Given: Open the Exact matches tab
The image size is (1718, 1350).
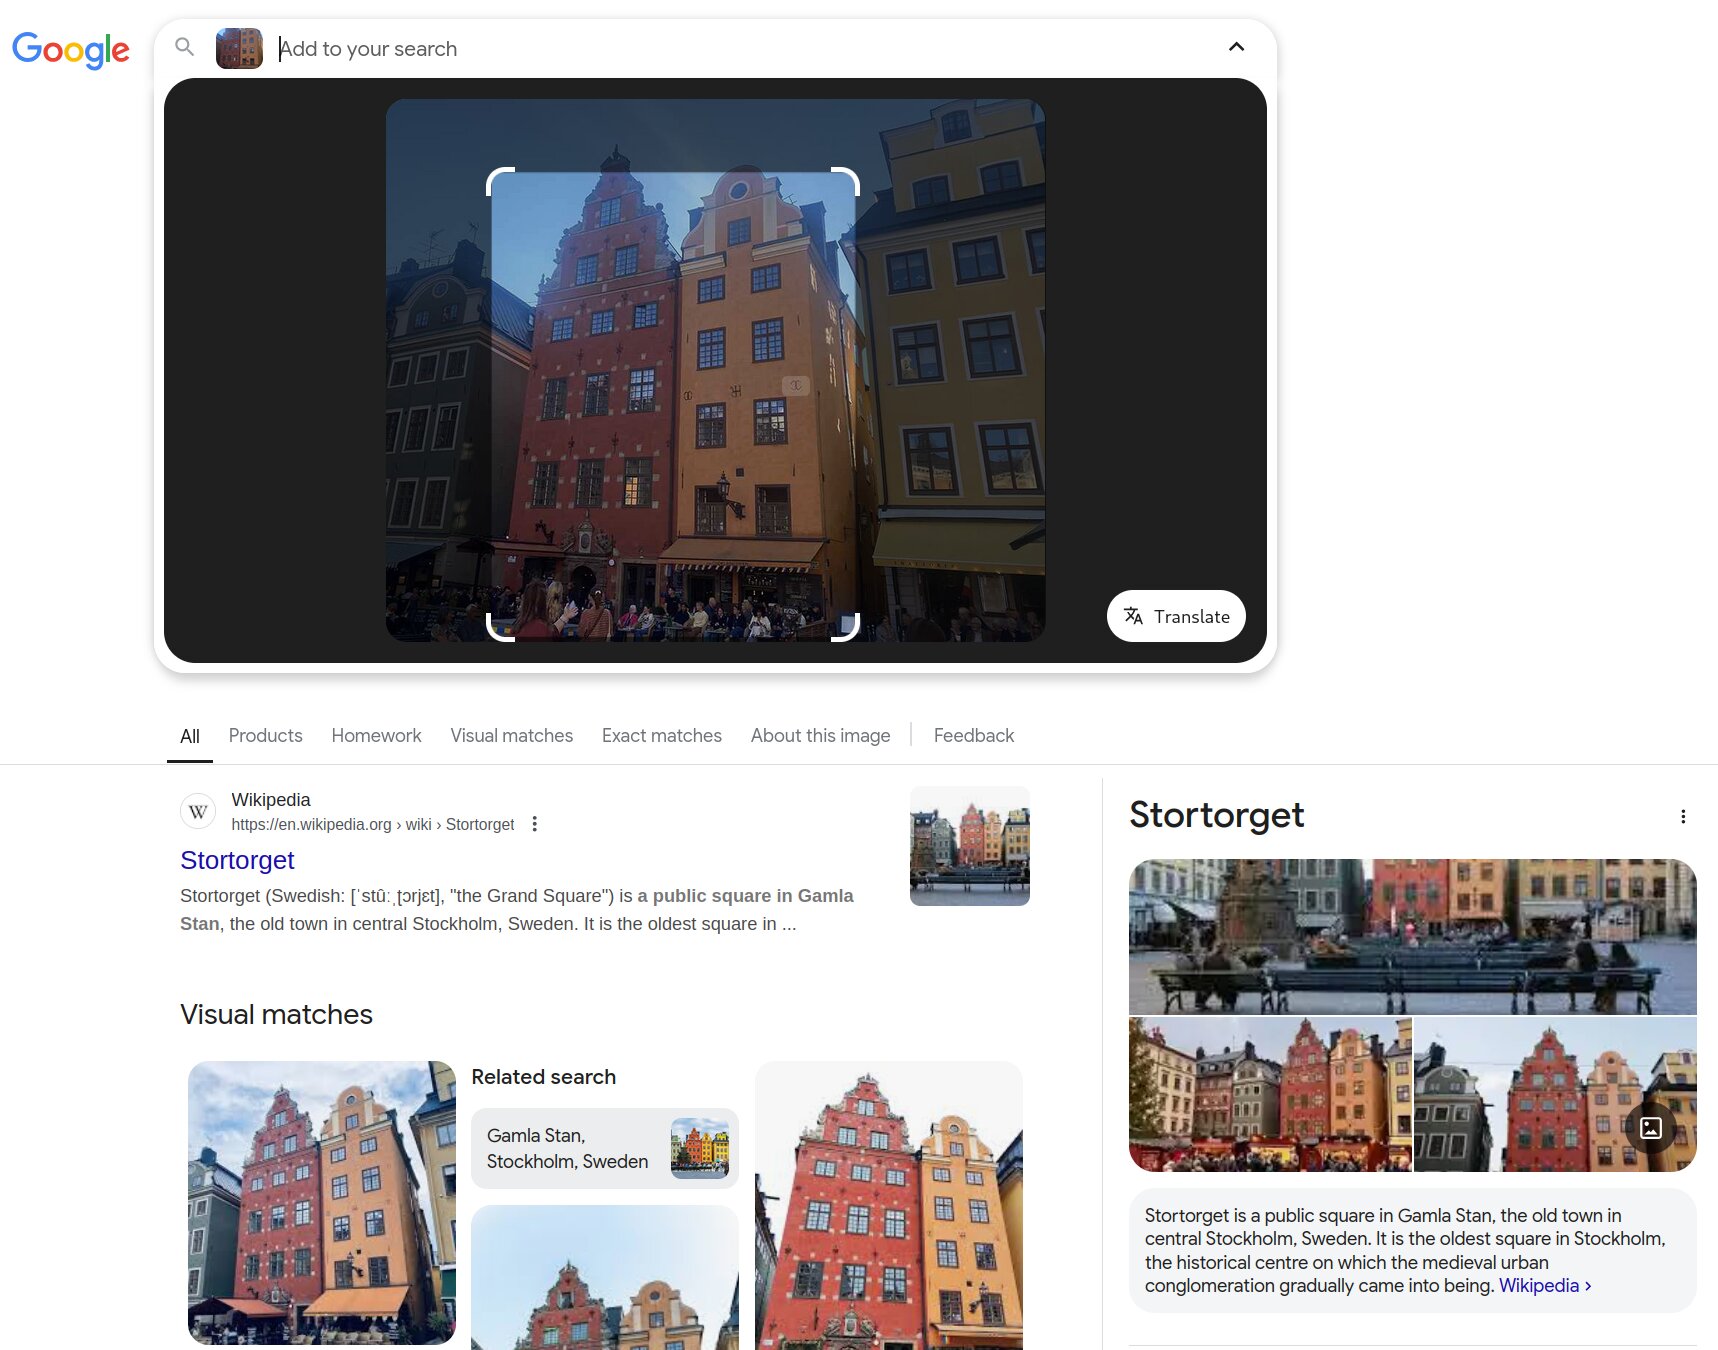Looking at the screenshot, I should pos(661,736).
